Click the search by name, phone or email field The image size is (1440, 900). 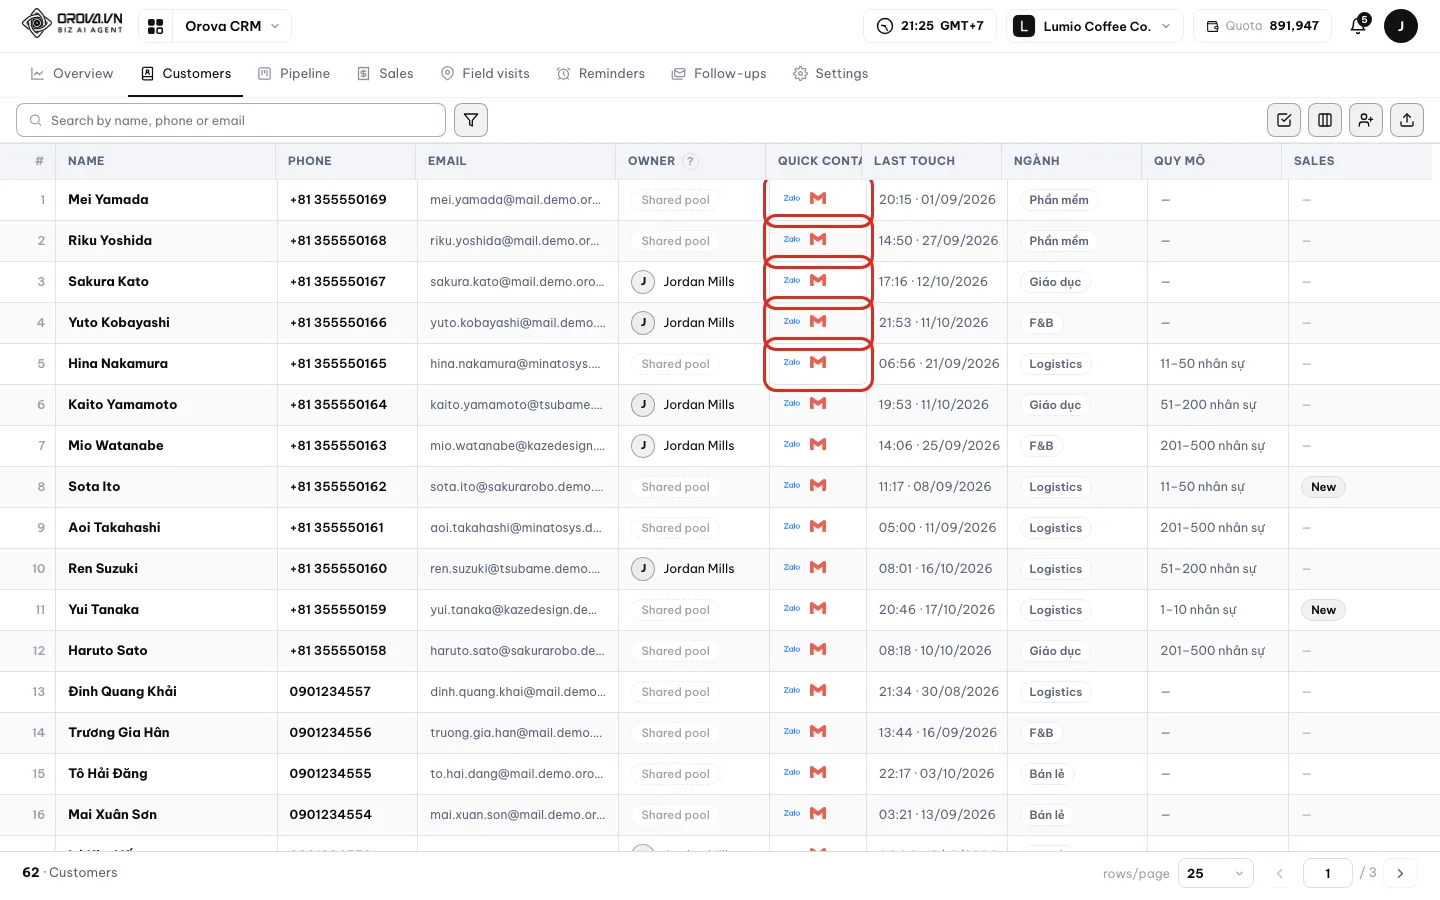click(x=231, y=120)
